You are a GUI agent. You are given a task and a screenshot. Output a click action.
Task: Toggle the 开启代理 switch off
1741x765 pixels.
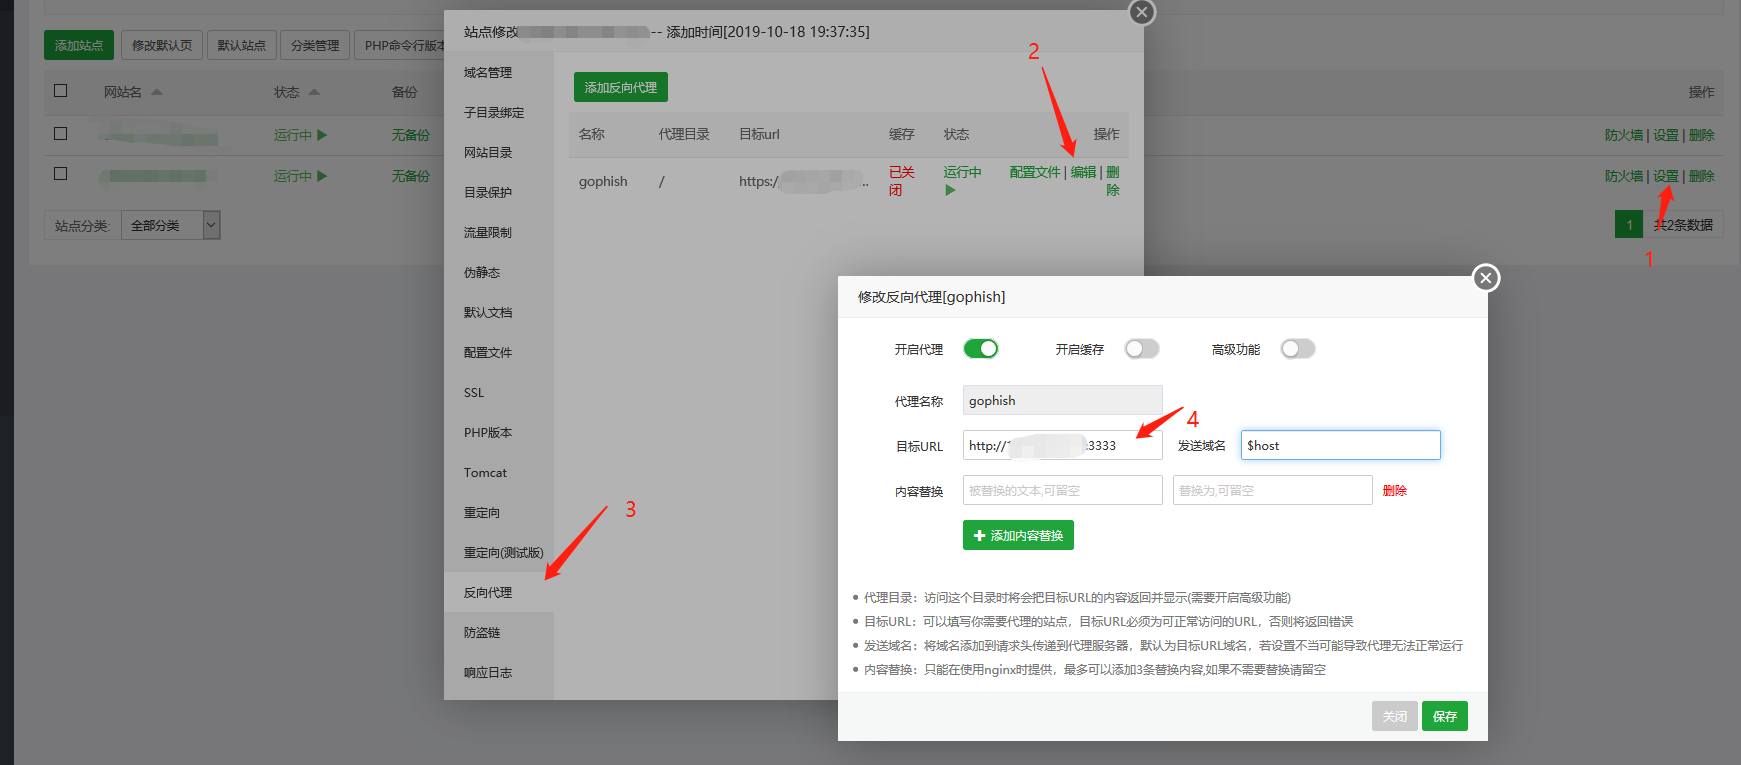(981, 348)
